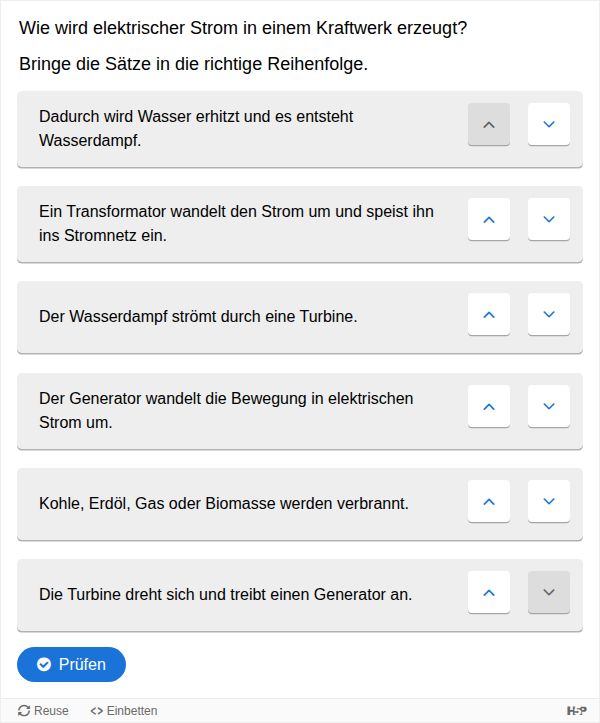Screen dimensions: 600x723
Task: Click disabled up arrow of first sentence
Action: [x=489, y=125]
